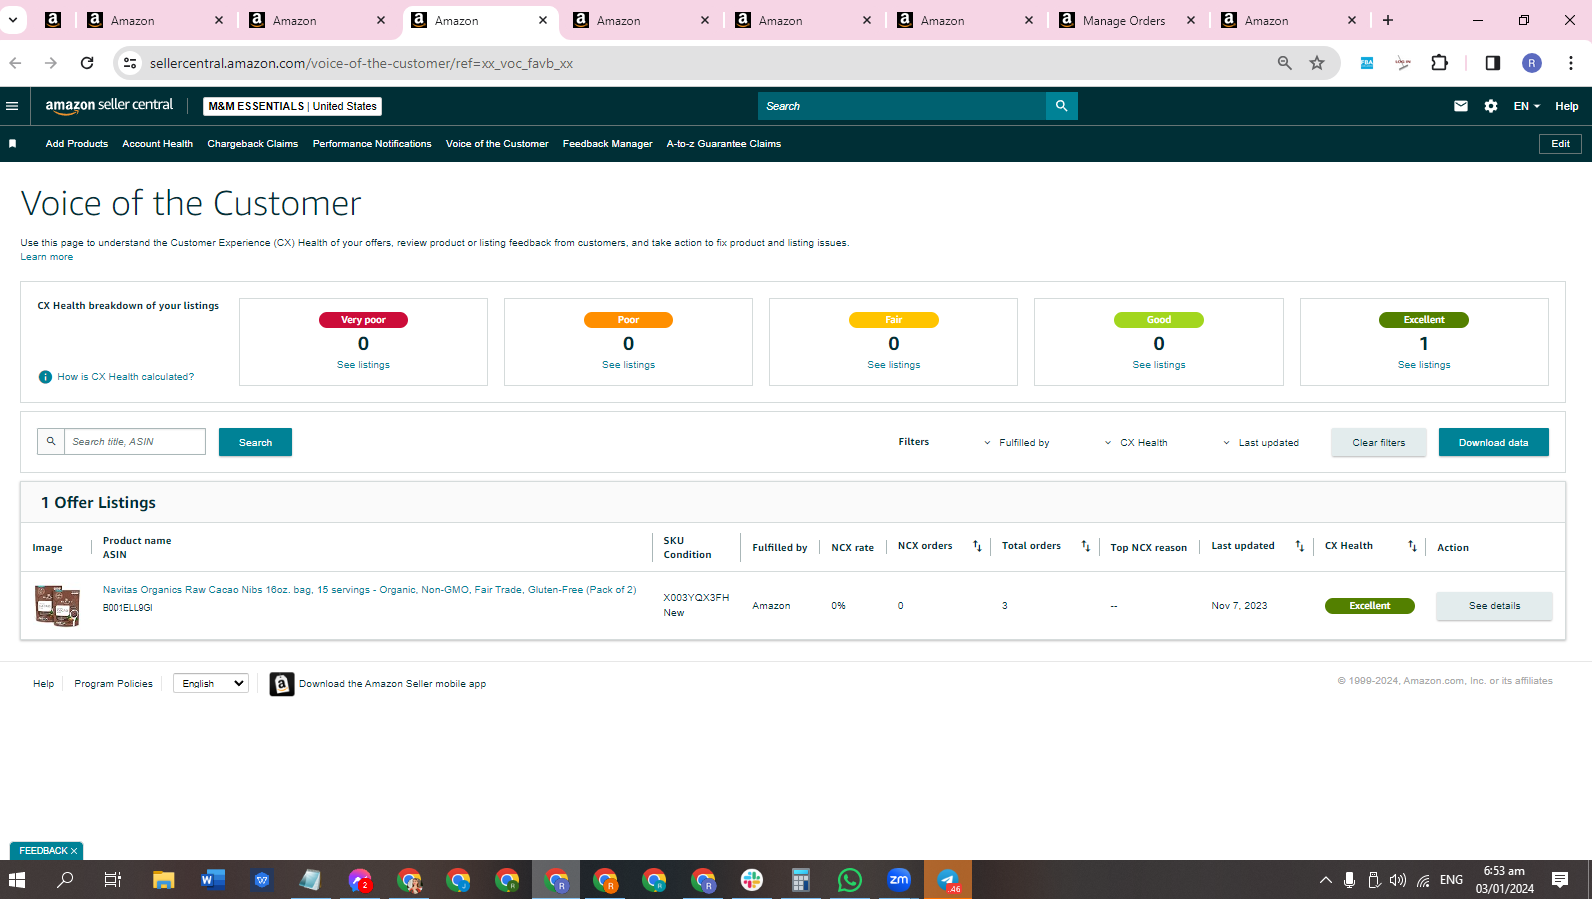Reload the page with browser refresh
Screen dimensions: 1592x899
point(87,63)
